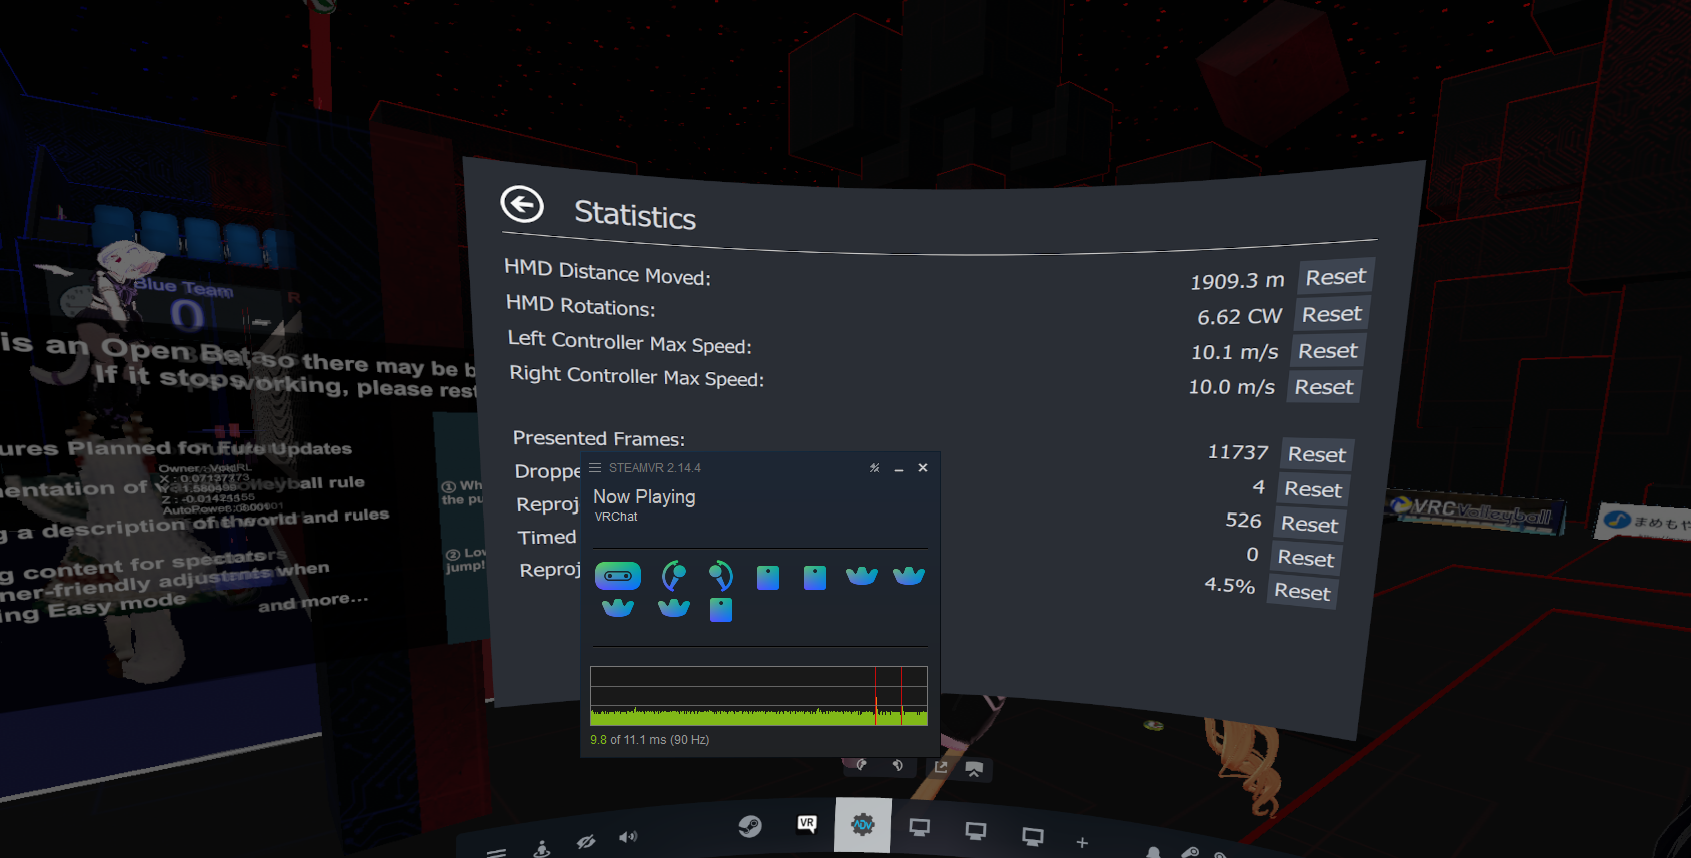The image size is (1691, 858).
Task: Select the left controller status icon
Action: pyautogui.click(x=673, y=576)
